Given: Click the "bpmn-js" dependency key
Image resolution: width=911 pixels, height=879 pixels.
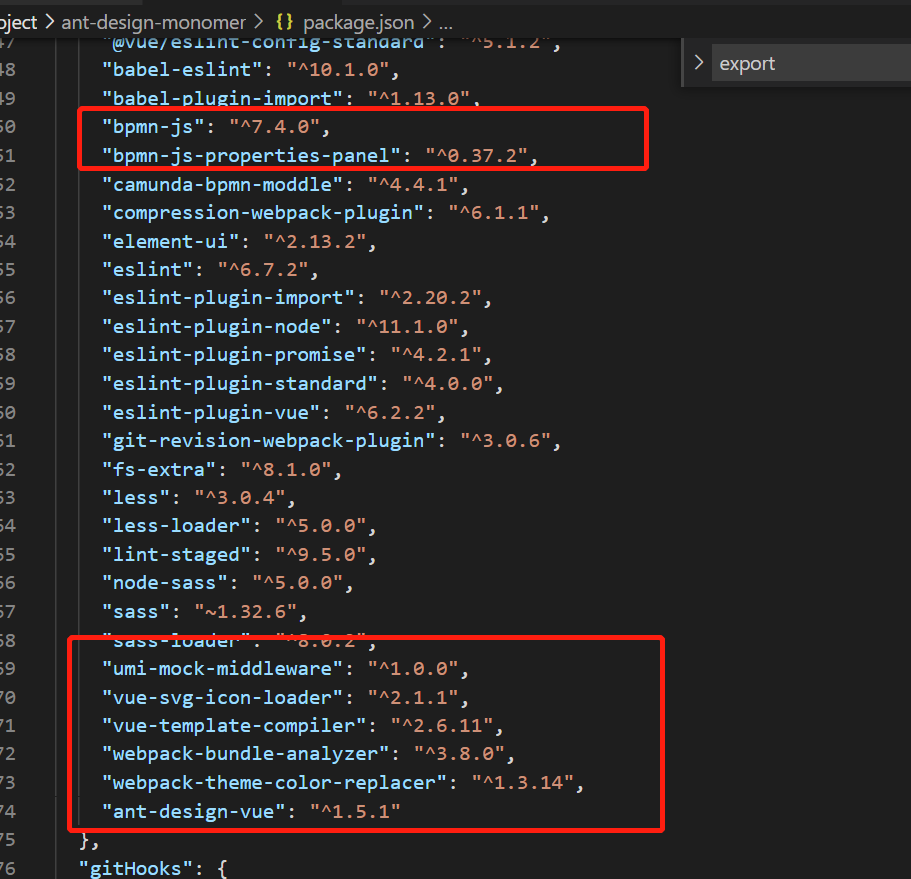Looking at the screenshot, I should pyautogui.click(x=153, y=127).
